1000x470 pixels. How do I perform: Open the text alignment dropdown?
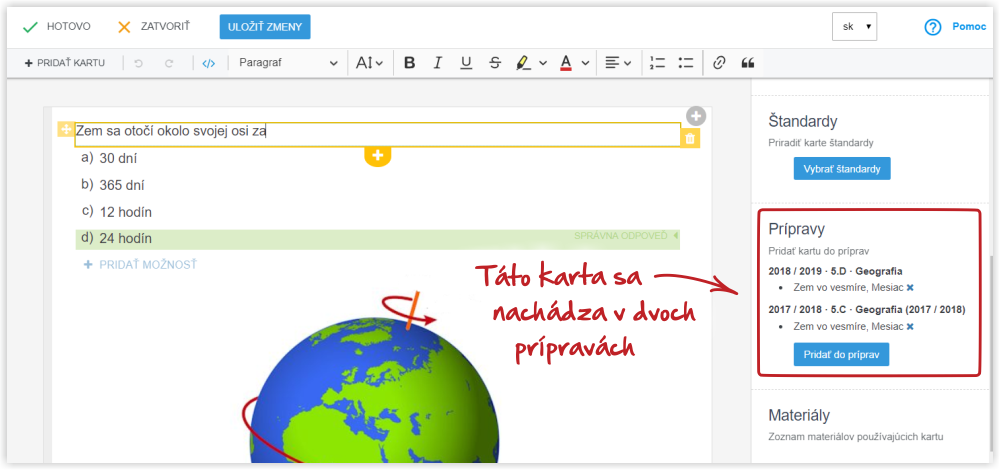617,63
